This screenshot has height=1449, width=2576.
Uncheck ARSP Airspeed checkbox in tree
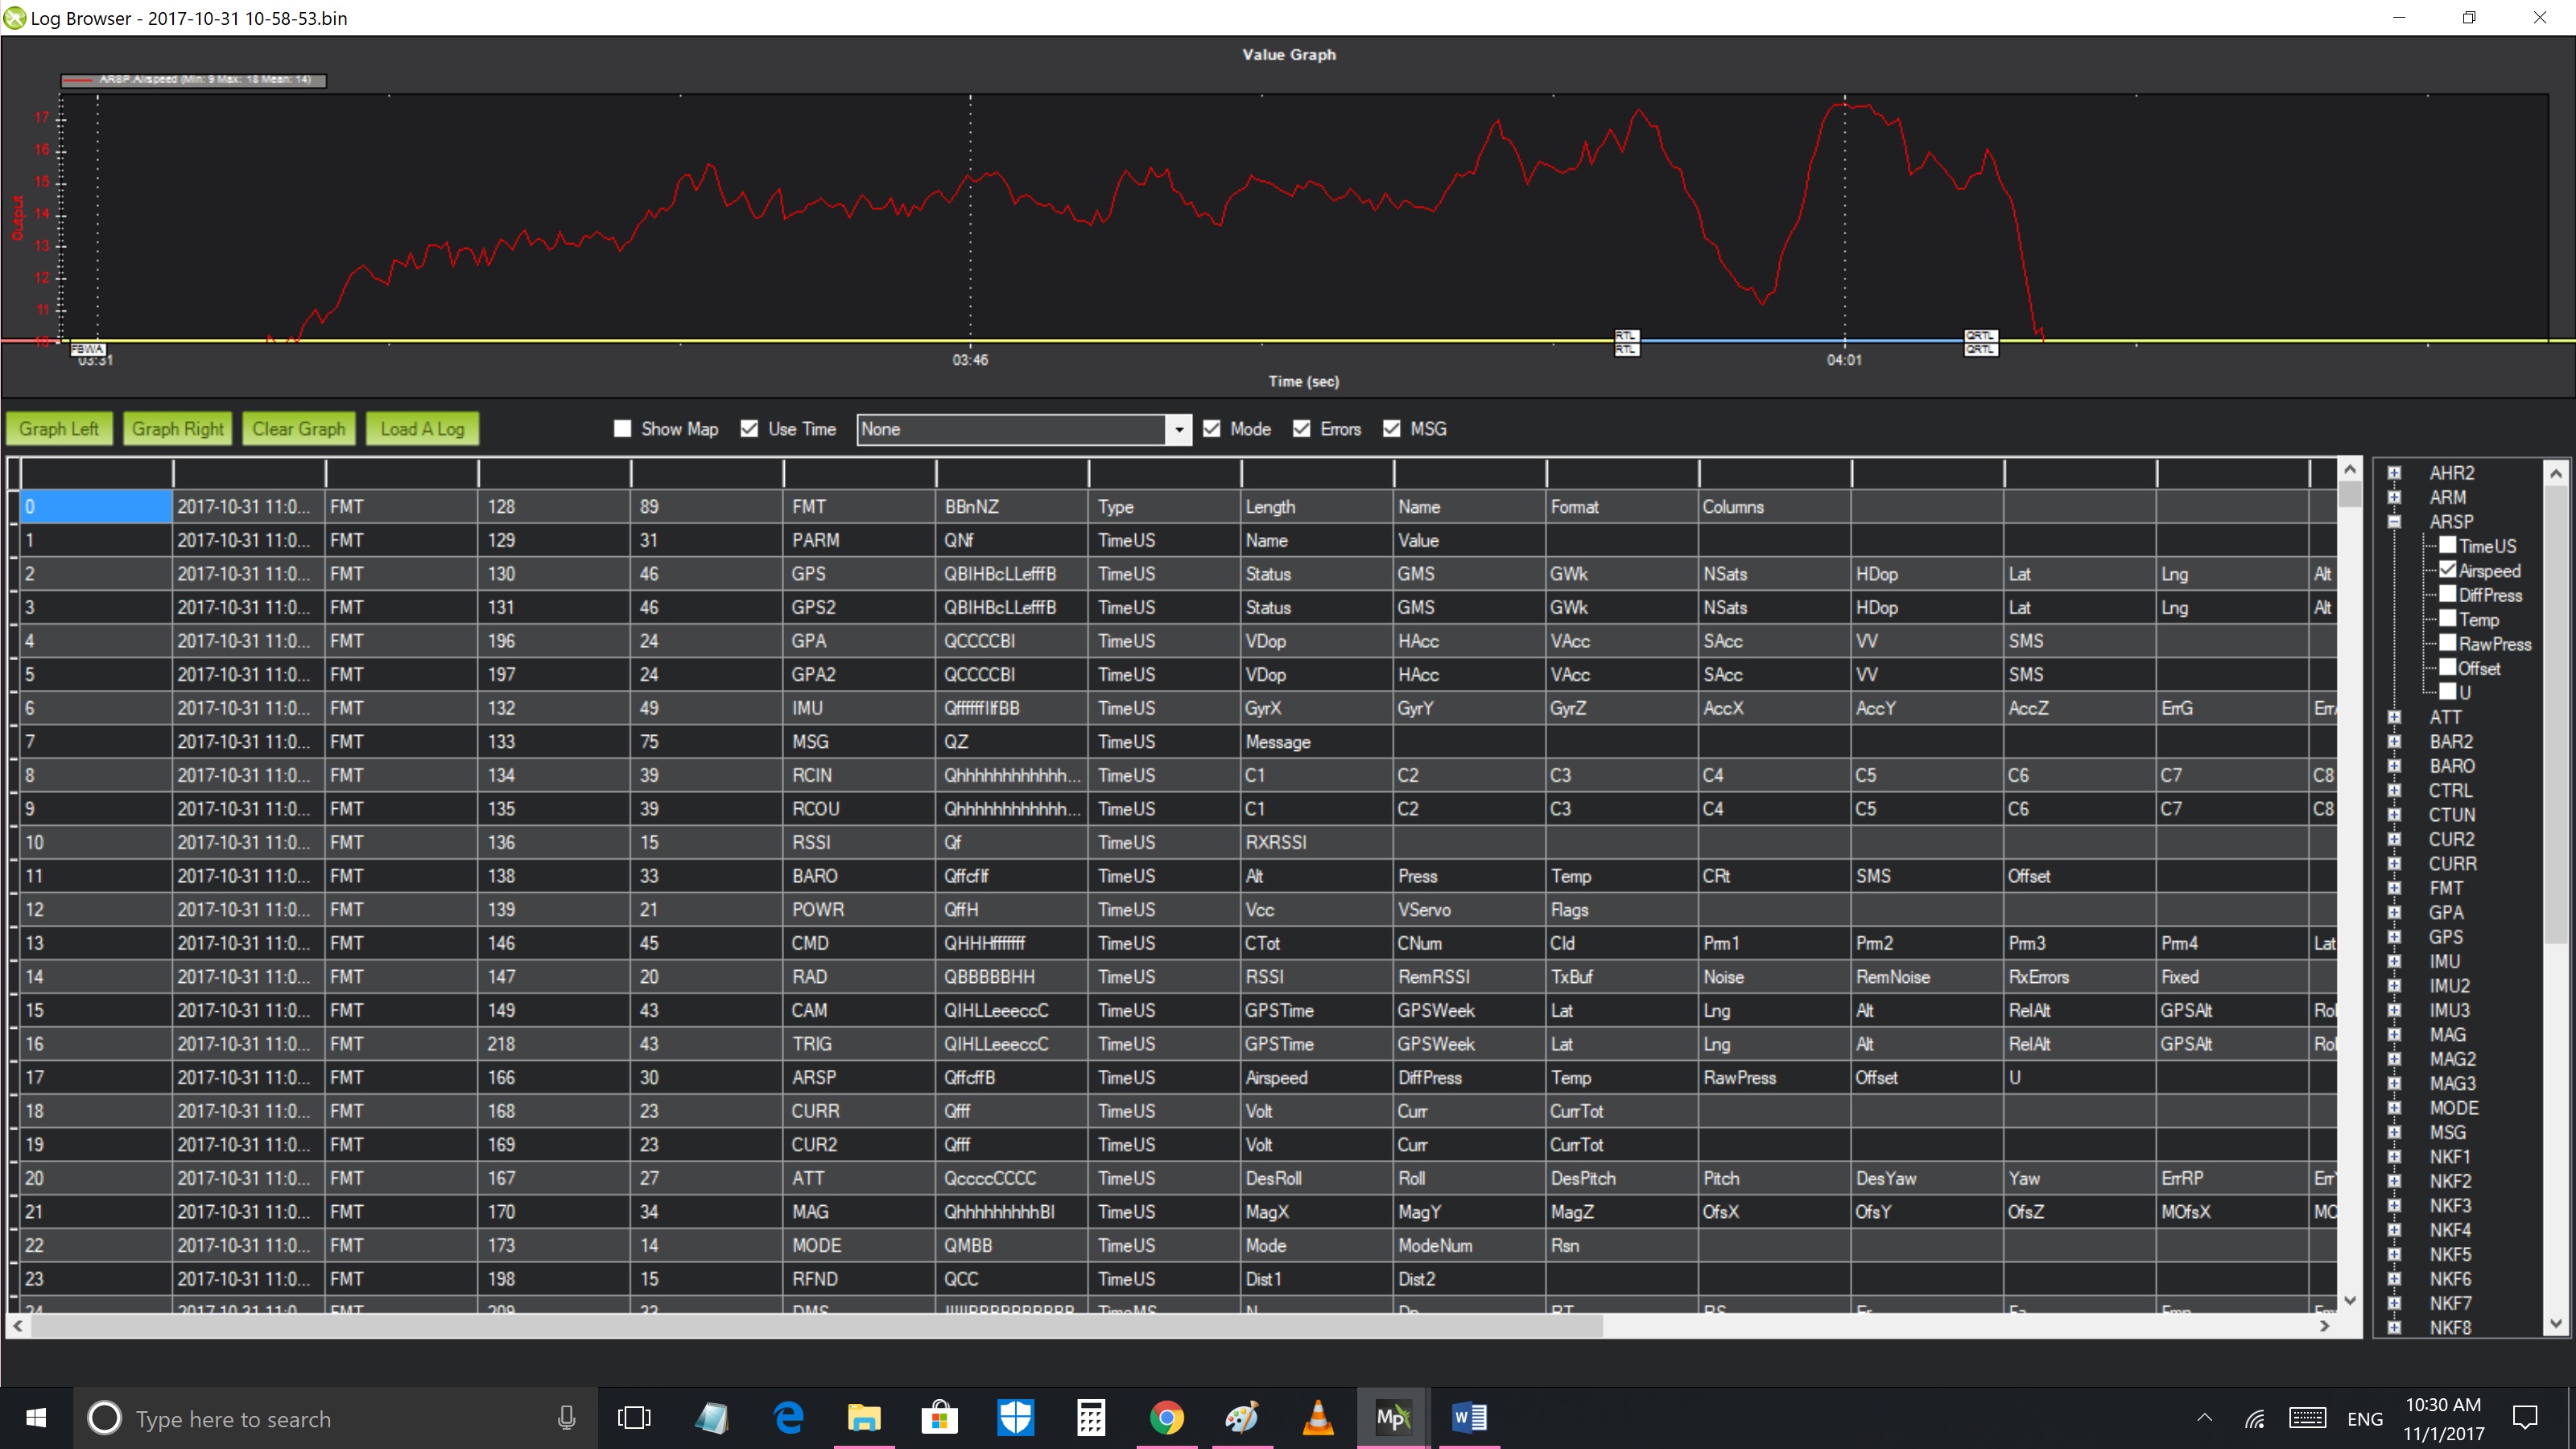pos(2448,569)
